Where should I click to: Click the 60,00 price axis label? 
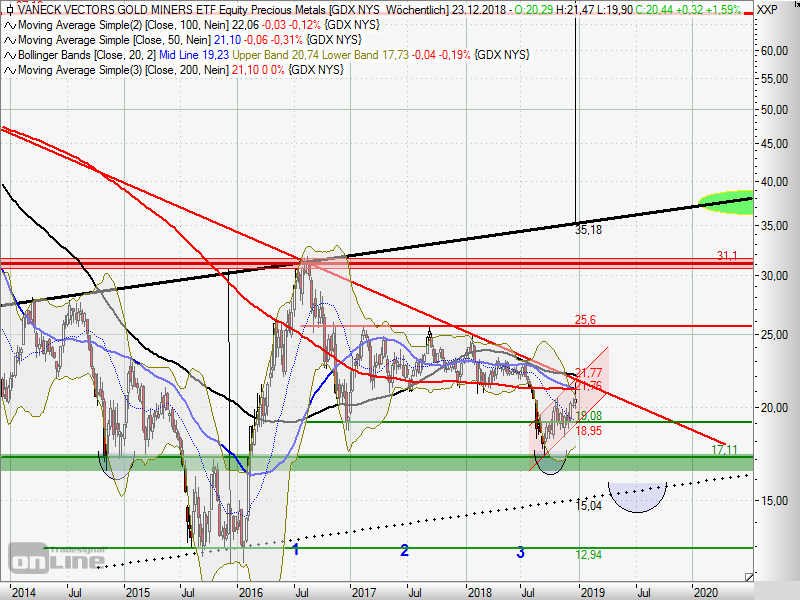coord(774,51)
